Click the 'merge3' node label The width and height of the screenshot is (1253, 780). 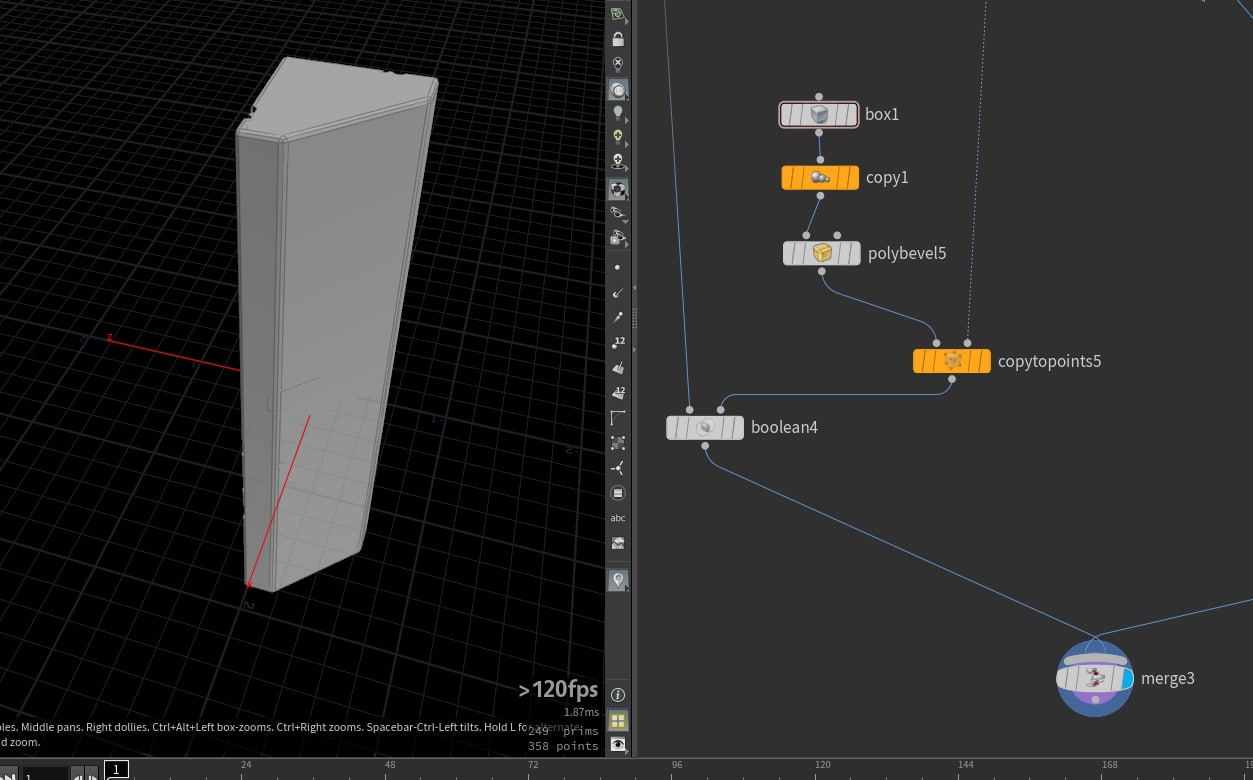click(x=1168, y=678)
